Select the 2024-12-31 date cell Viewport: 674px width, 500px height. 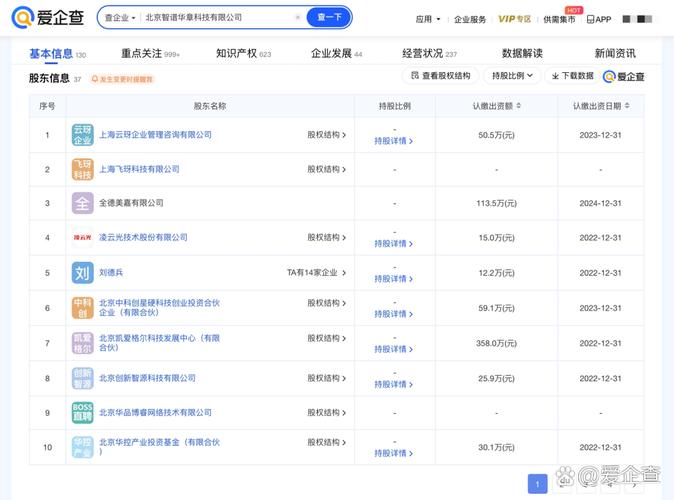pos(600,203)
